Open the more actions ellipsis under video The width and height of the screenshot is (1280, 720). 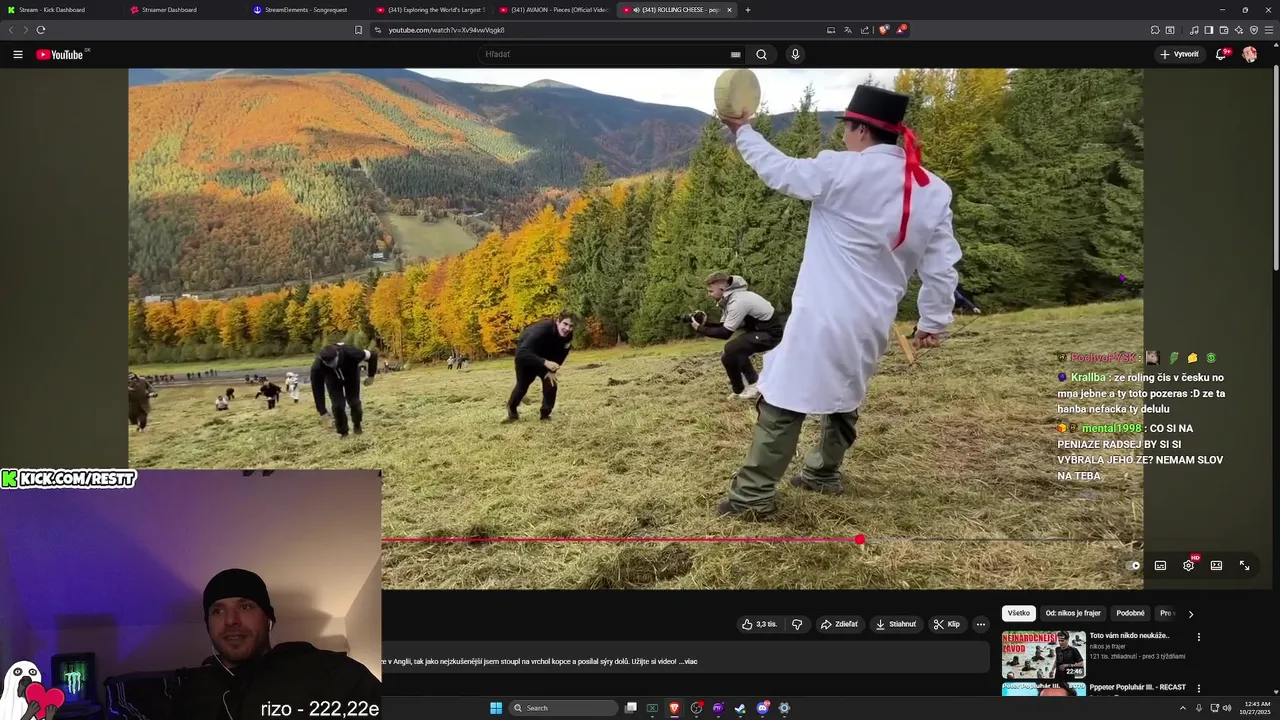coord(981,624)
